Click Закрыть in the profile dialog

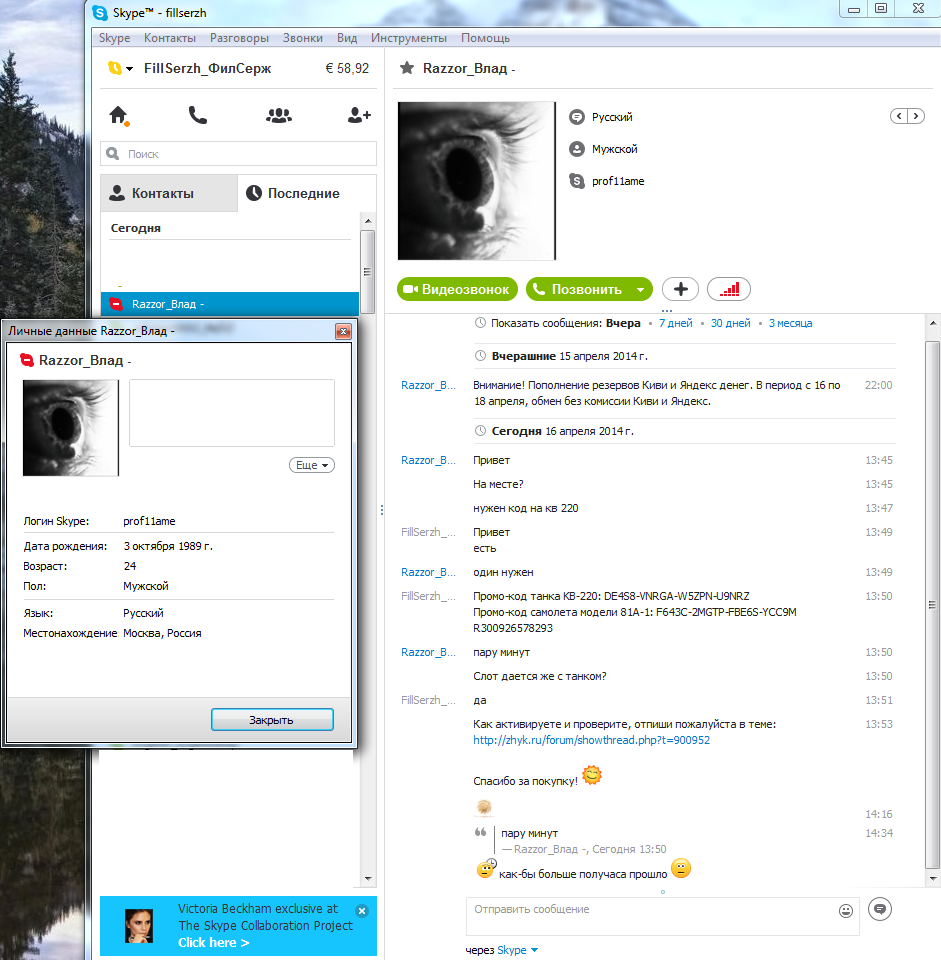click(272, 719)
